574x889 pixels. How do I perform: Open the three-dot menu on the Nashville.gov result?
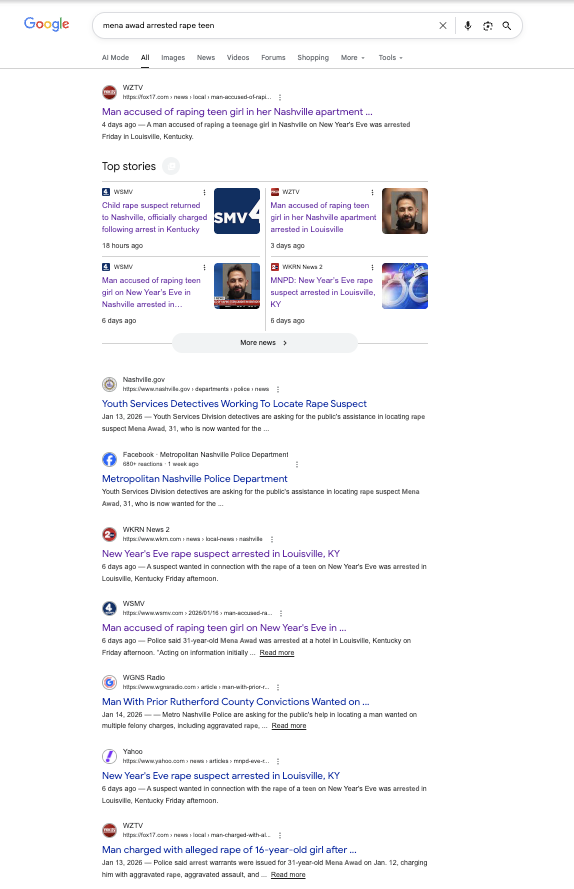click(x=278, y=390)
